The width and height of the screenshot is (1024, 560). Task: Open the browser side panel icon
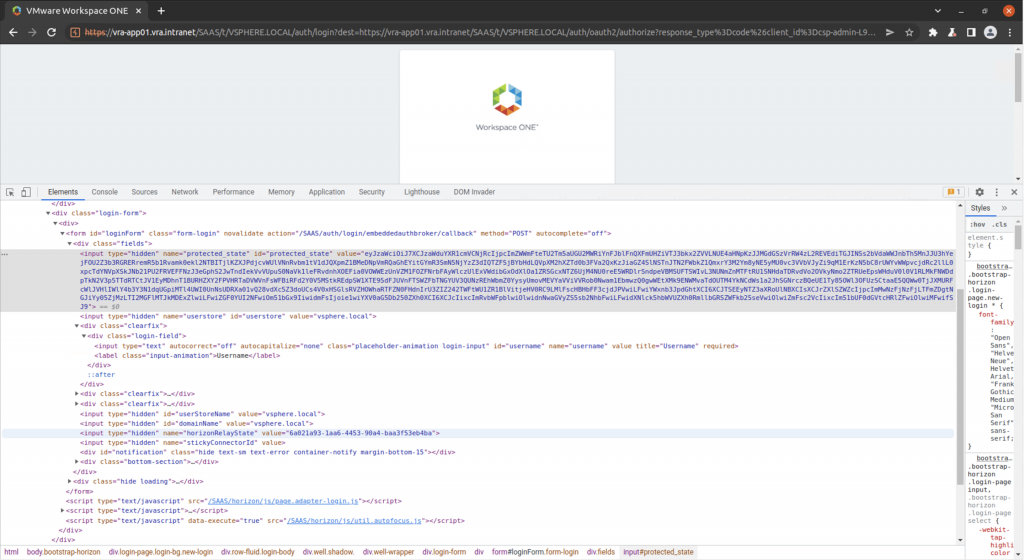tap(971, 32)
